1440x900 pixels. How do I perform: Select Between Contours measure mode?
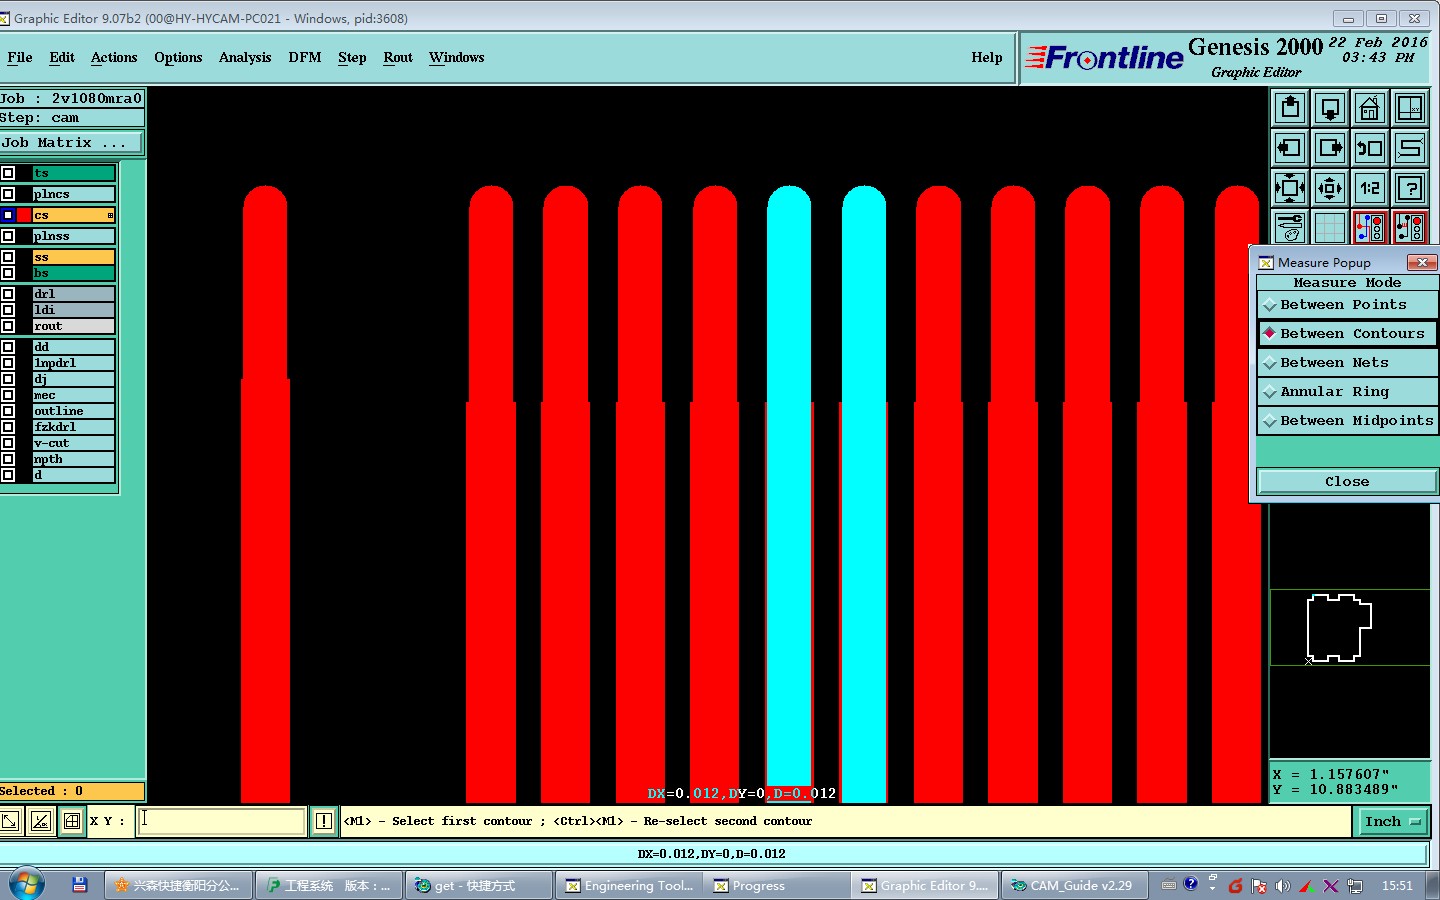[1347, 334]
